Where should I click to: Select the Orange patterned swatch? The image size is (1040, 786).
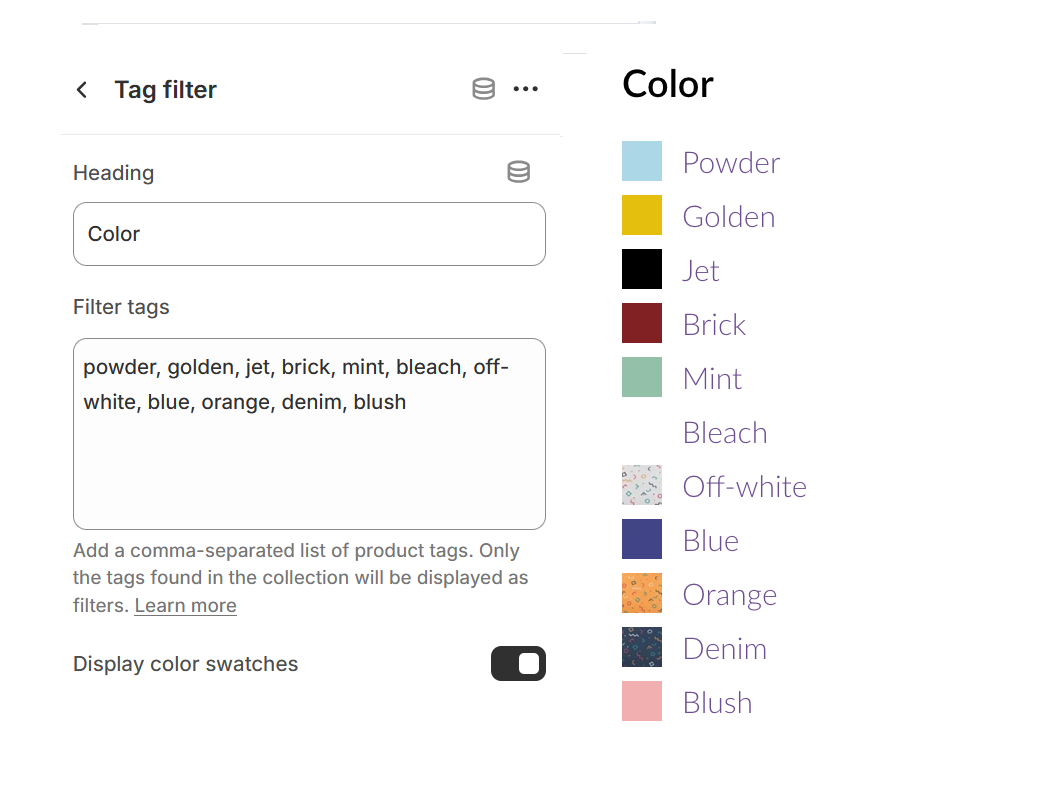641,592
